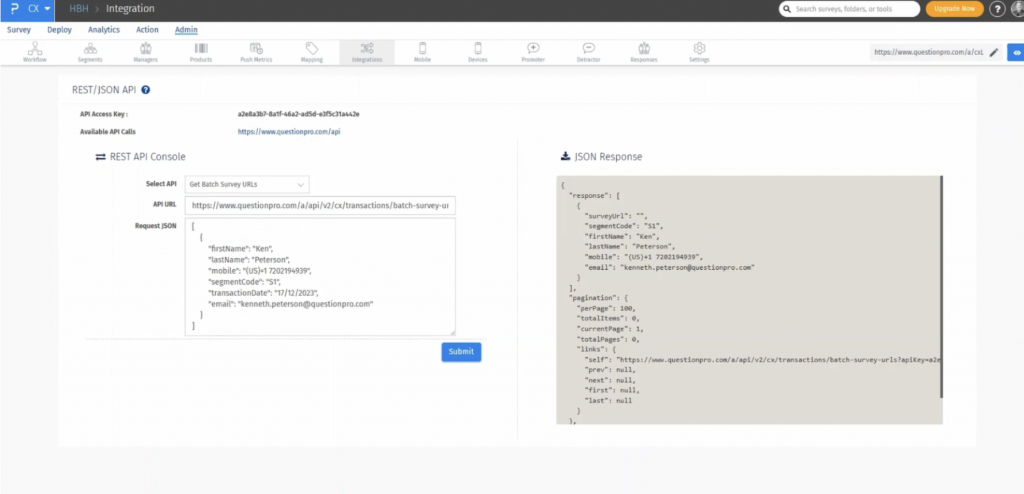Switch to the Survey tab
The height and width of the screenshot is (494, 1024).
tap(19, 30)
